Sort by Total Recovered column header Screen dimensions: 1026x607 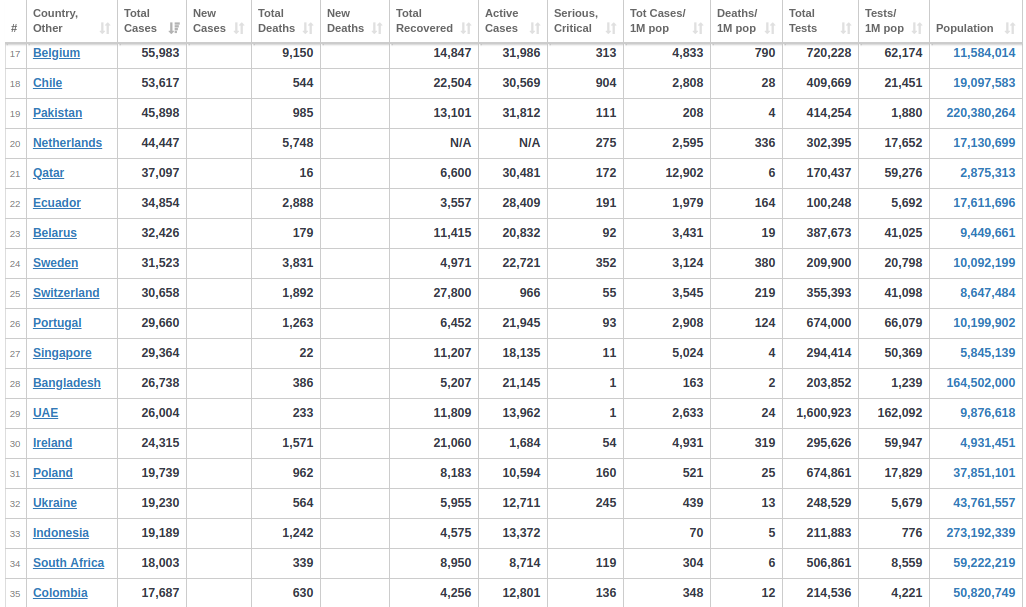[x=434, y=21]
